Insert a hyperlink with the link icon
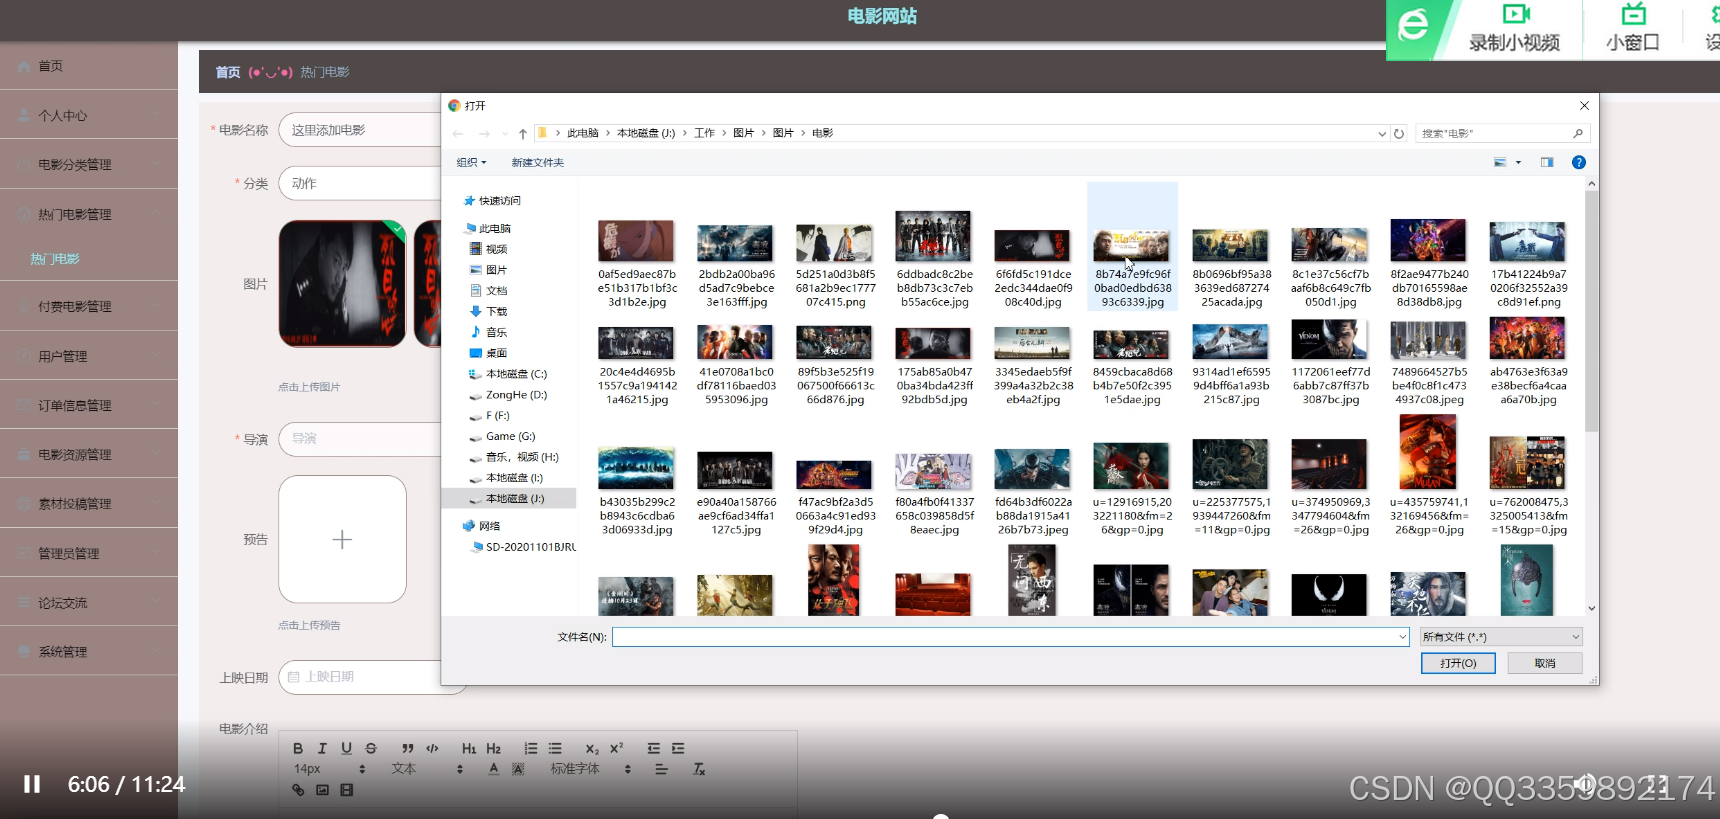Screen dimensions: 1720x819 coord(298,790)
